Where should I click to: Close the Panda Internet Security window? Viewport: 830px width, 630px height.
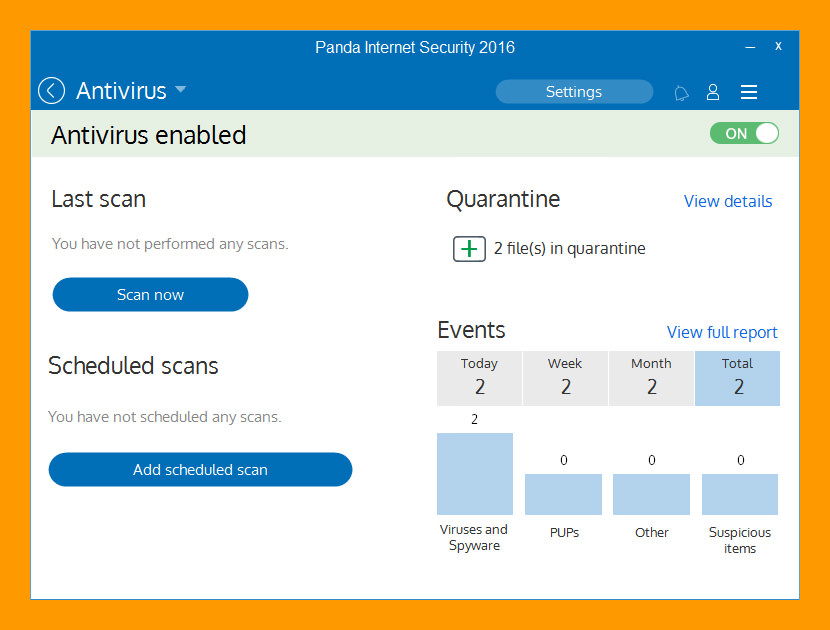[778, 46]
